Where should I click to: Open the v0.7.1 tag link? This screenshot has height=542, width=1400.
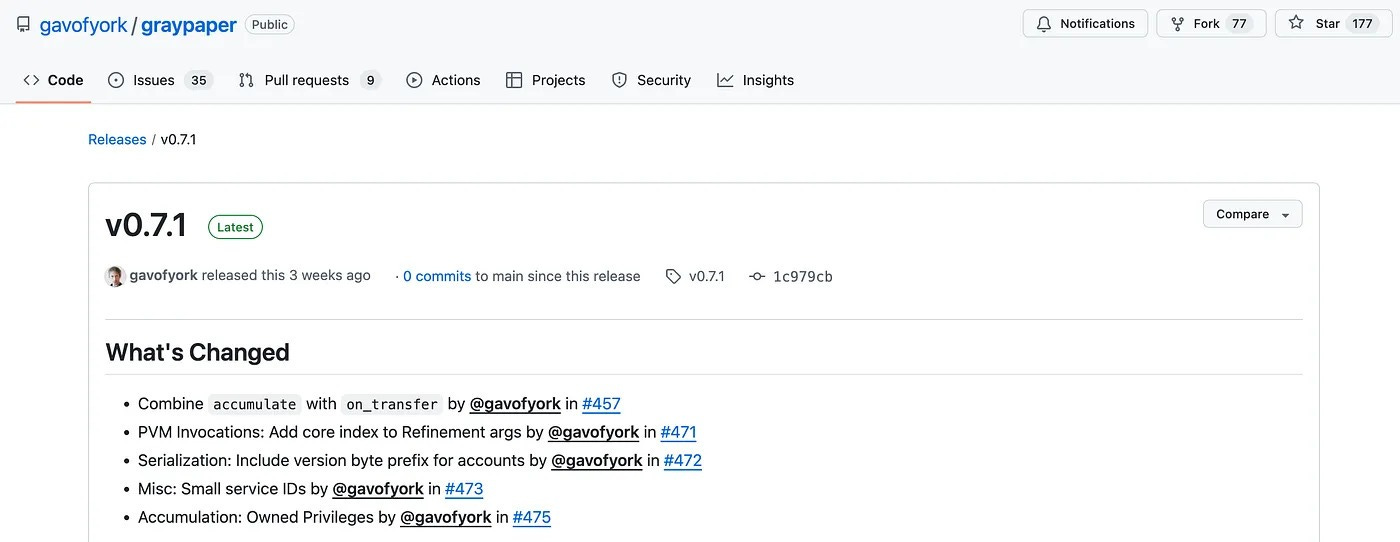(x=707, y=276)
